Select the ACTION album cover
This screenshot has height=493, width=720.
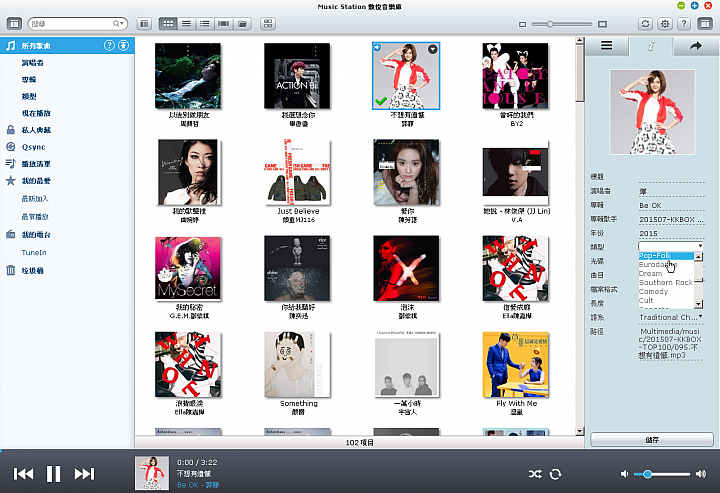[297, 76]
